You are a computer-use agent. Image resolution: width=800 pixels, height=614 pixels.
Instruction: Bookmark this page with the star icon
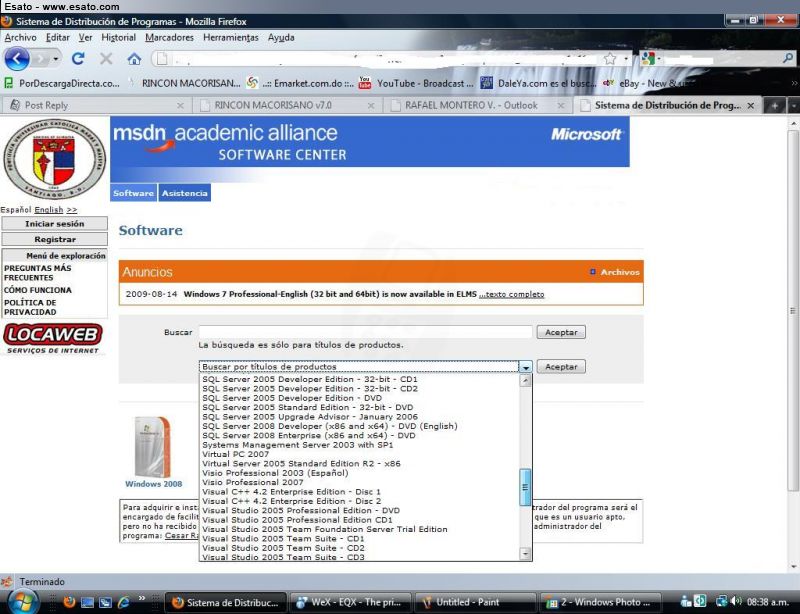pos(610,59)
